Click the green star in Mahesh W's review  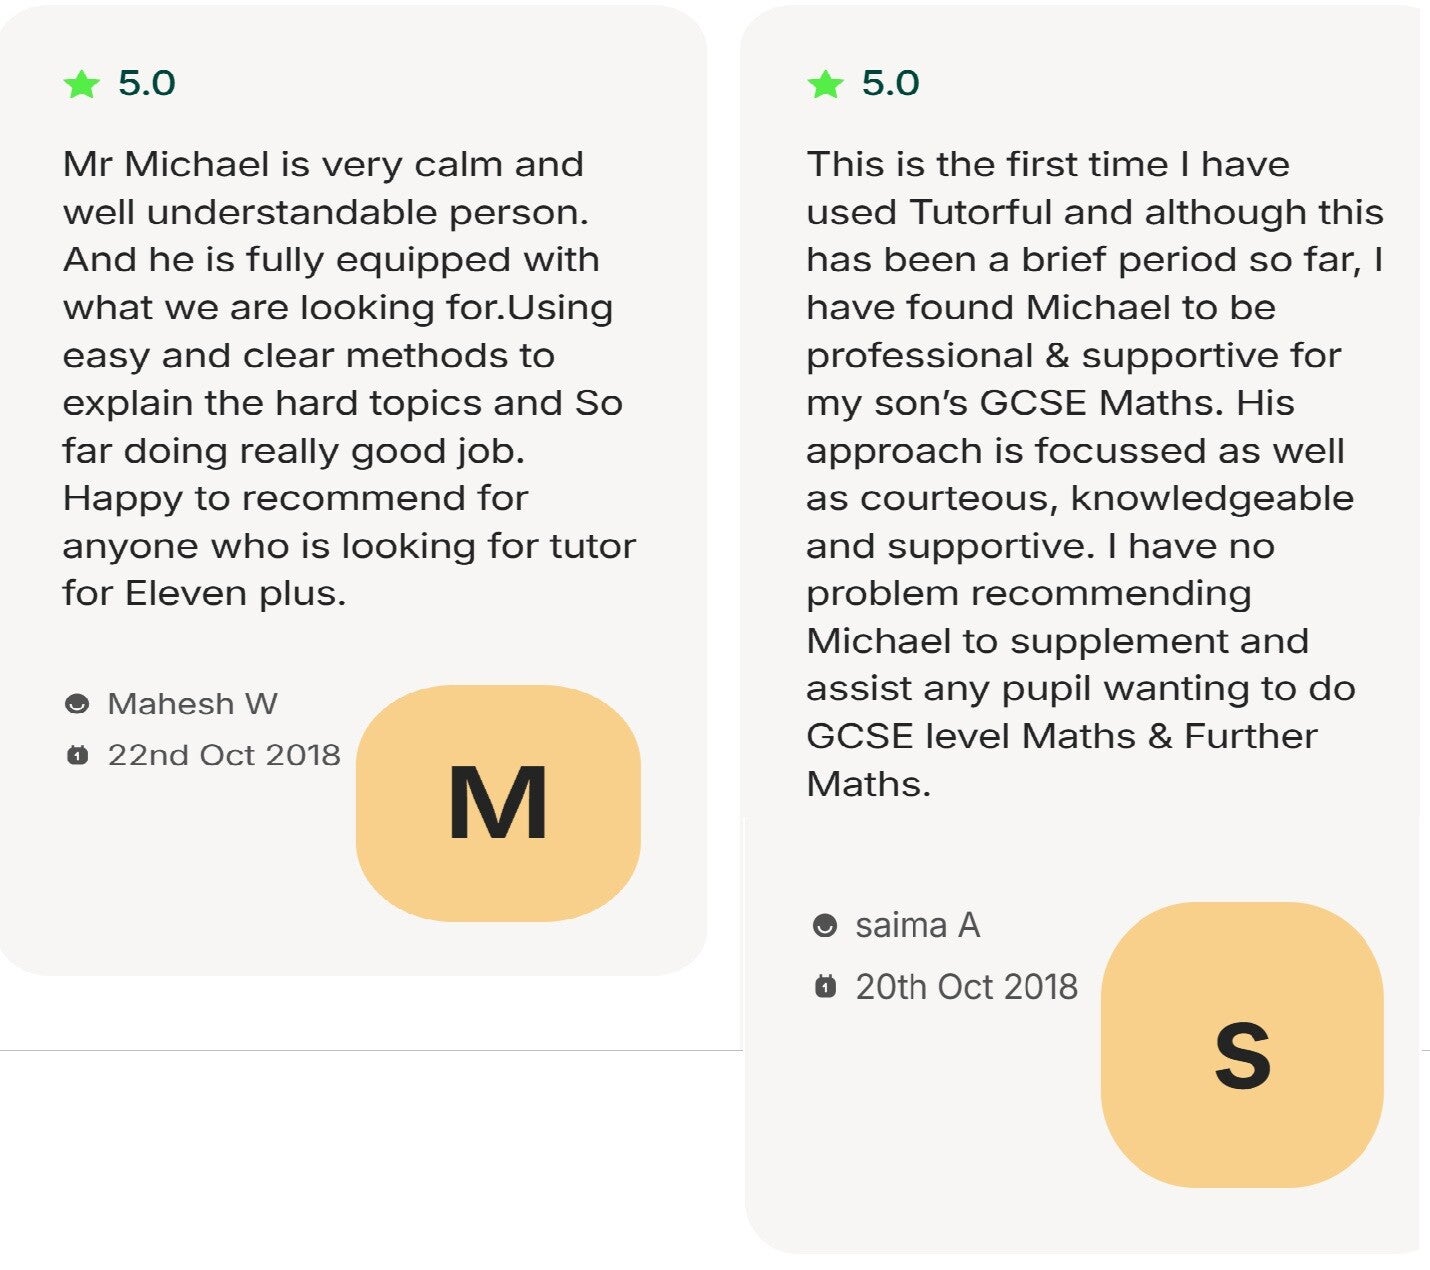(x=81, y=84)
